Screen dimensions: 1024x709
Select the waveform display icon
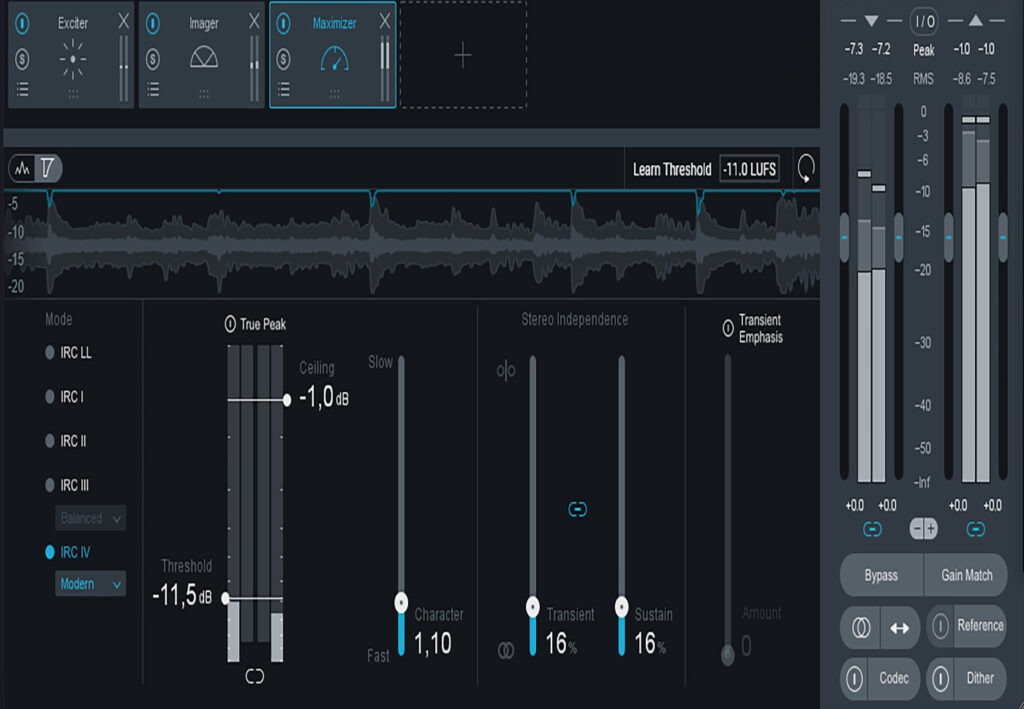click(20, 168)
